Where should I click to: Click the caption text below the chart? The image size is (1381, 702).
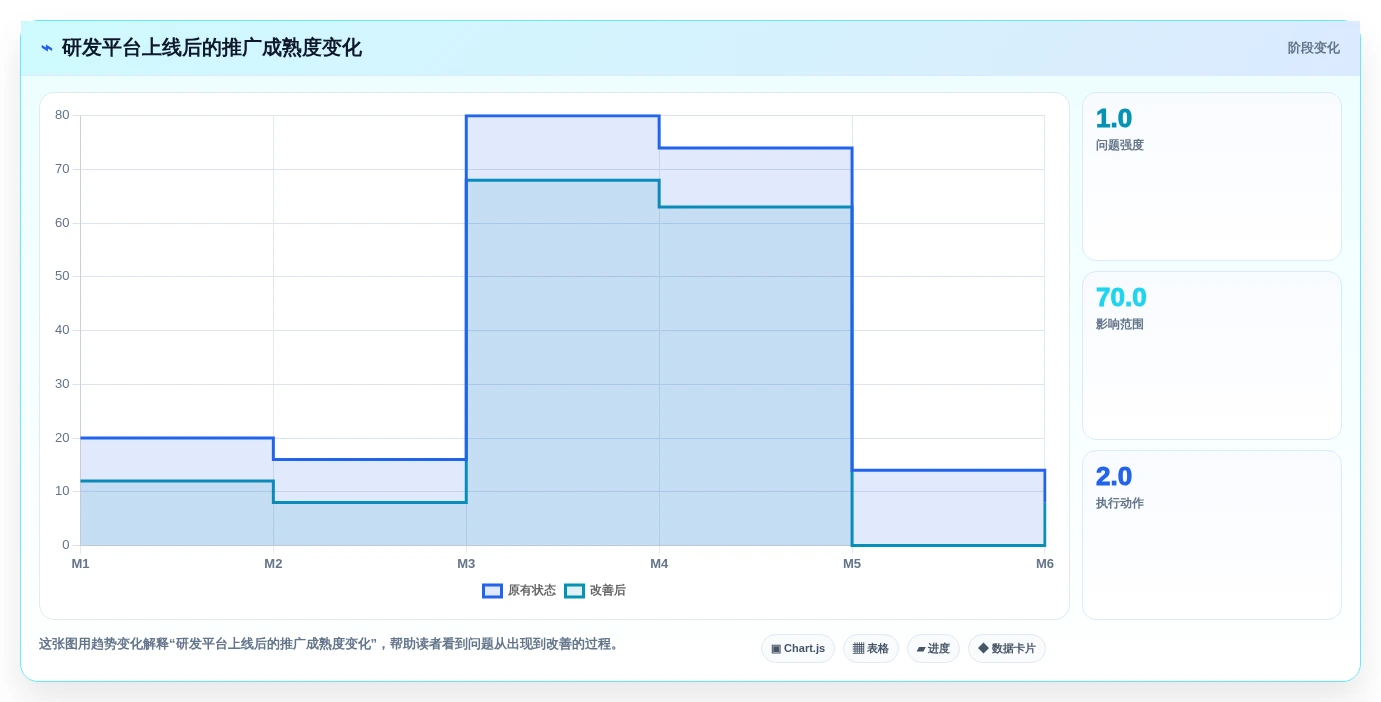point(331,645)
